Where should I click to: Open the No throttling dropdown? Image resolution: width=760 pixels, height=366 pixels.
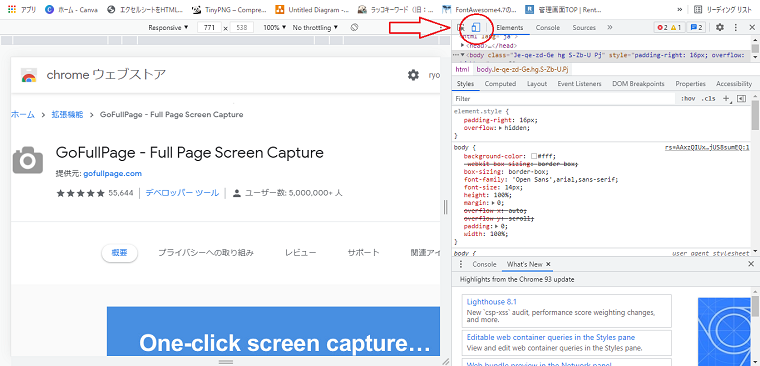316,28
